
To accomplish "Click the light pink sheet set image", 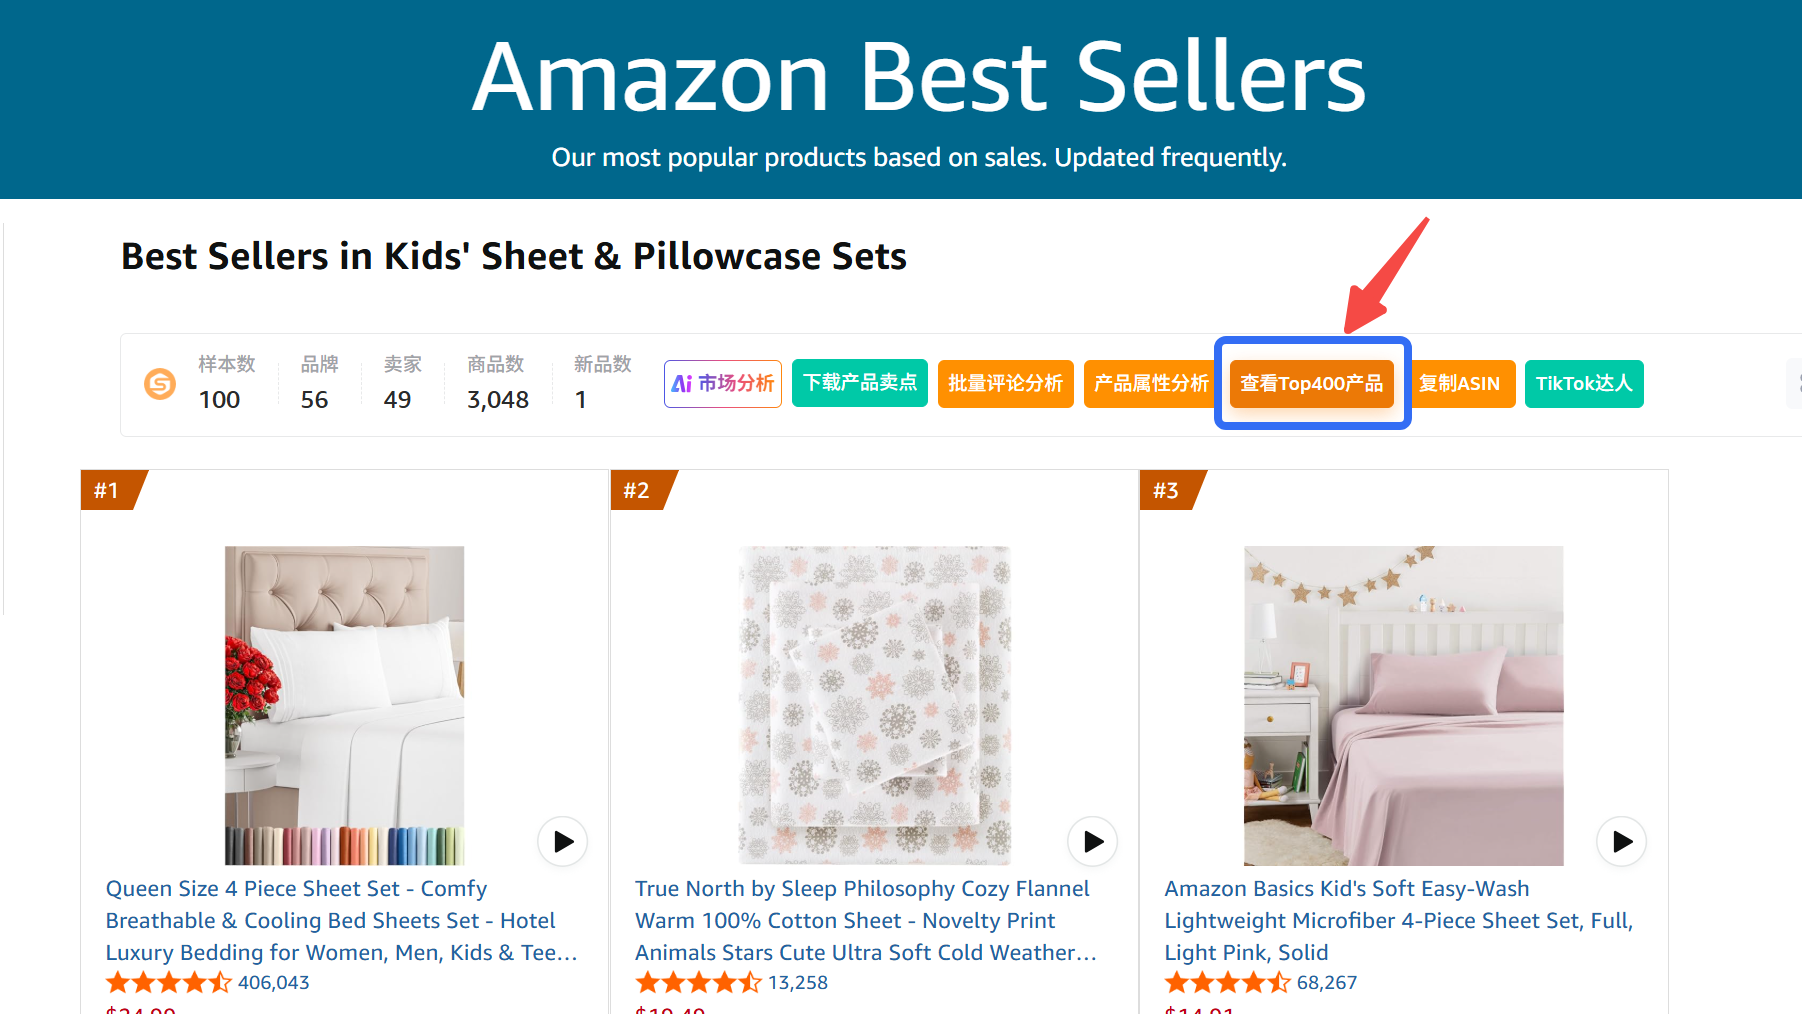I will tap(1403, 705).
